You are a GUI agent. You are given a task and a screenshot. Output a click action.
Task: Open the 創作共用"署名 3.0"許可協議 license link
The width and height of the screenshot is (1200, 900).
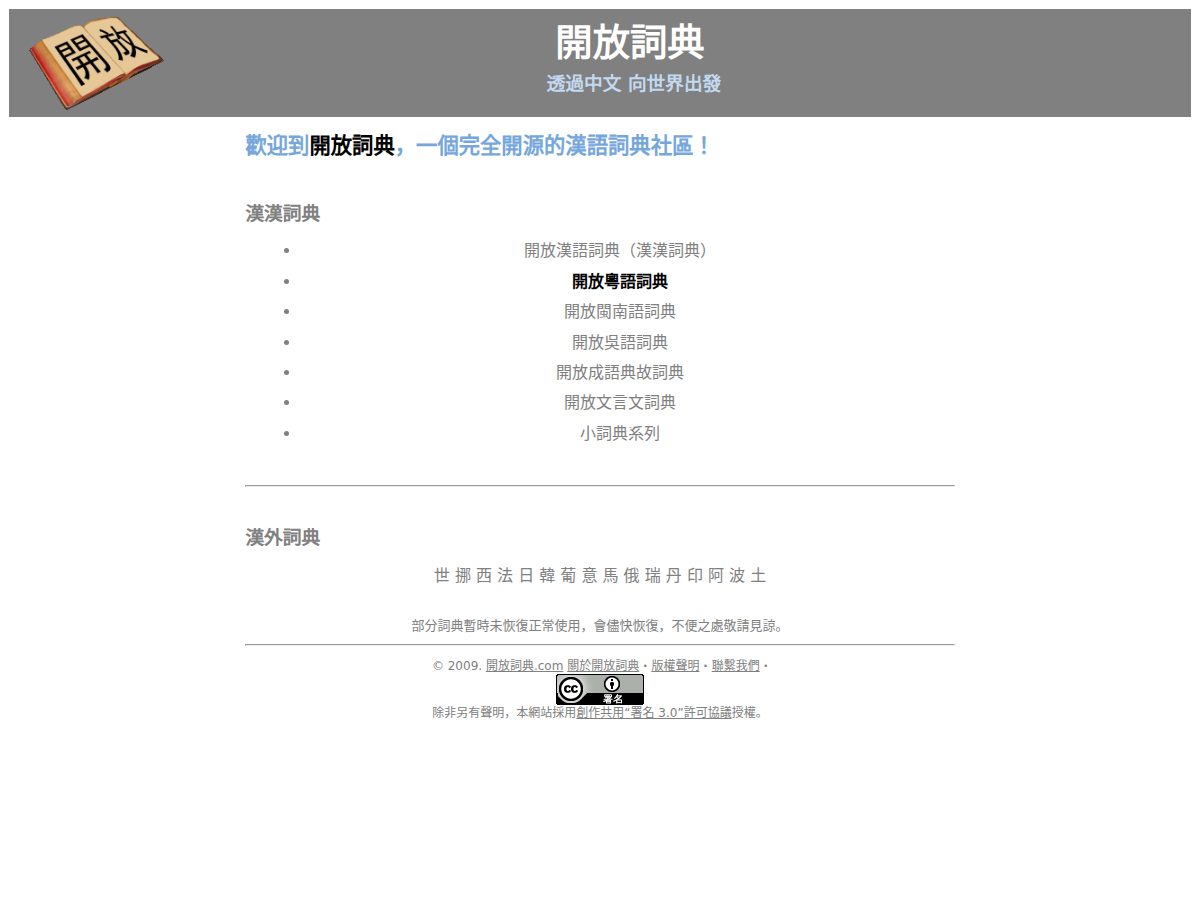pos(655,713)
